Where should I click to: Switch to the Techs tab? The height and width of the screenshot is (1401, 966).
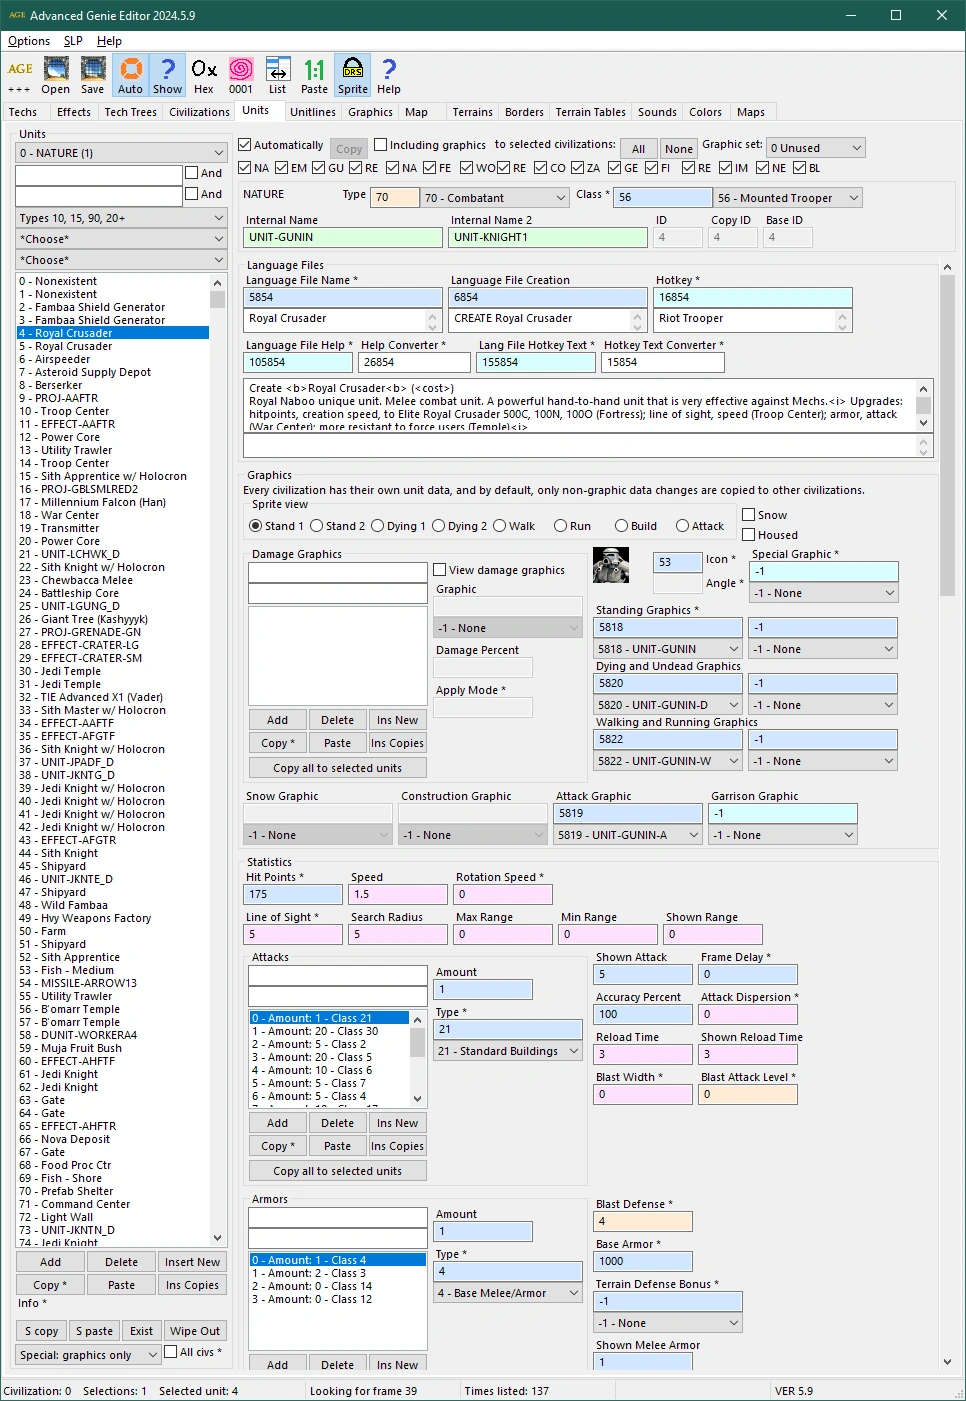(x=23, y=112)
